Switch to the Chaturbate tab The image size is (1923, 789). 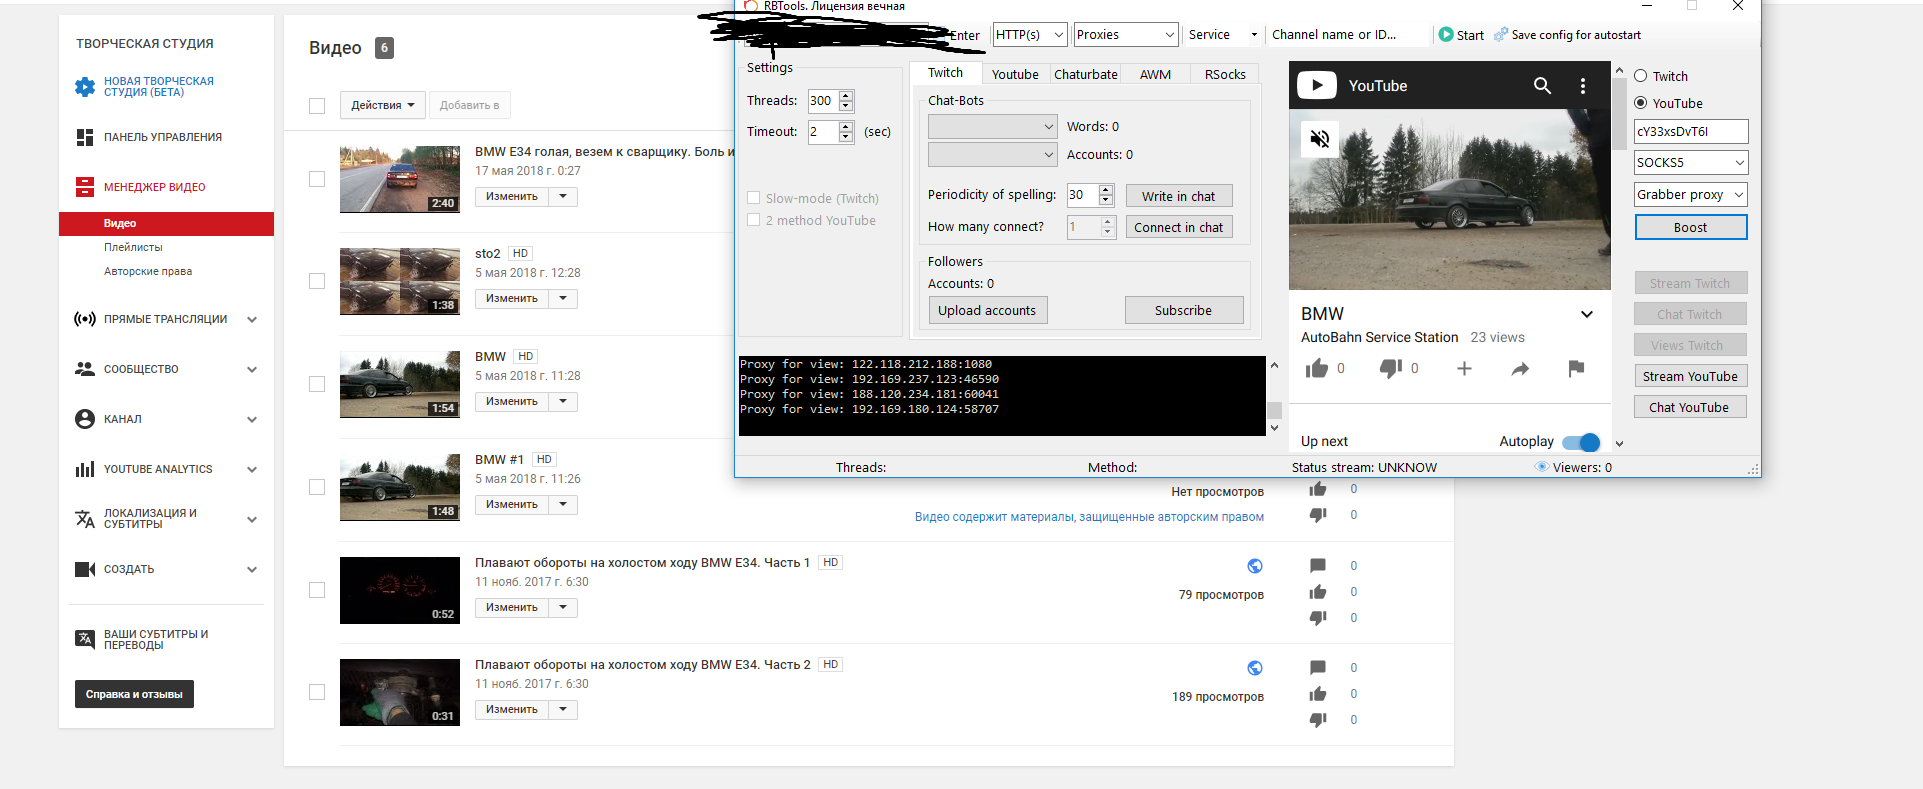[1085, 74]
